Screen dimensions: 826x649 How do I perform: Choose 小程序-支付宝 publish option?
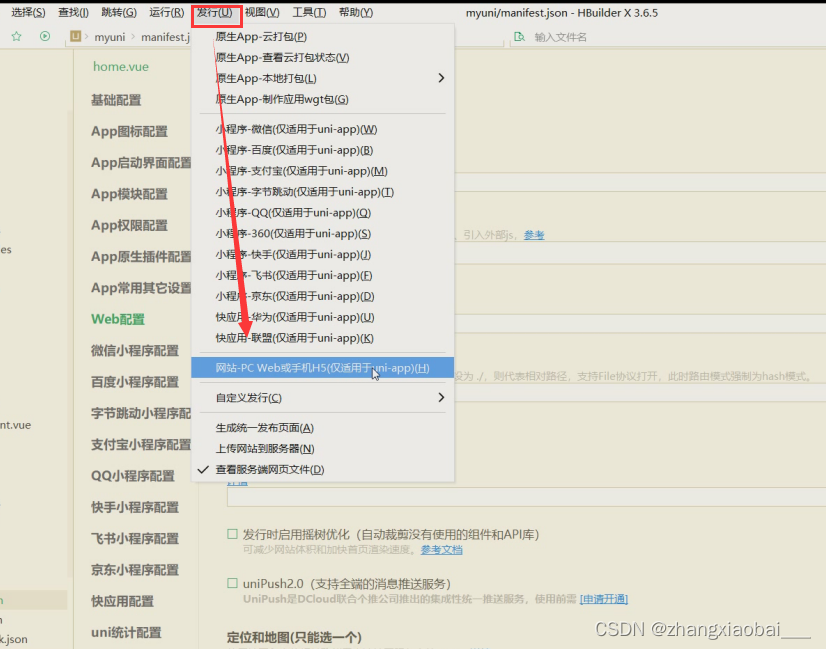tap(322, 171)
